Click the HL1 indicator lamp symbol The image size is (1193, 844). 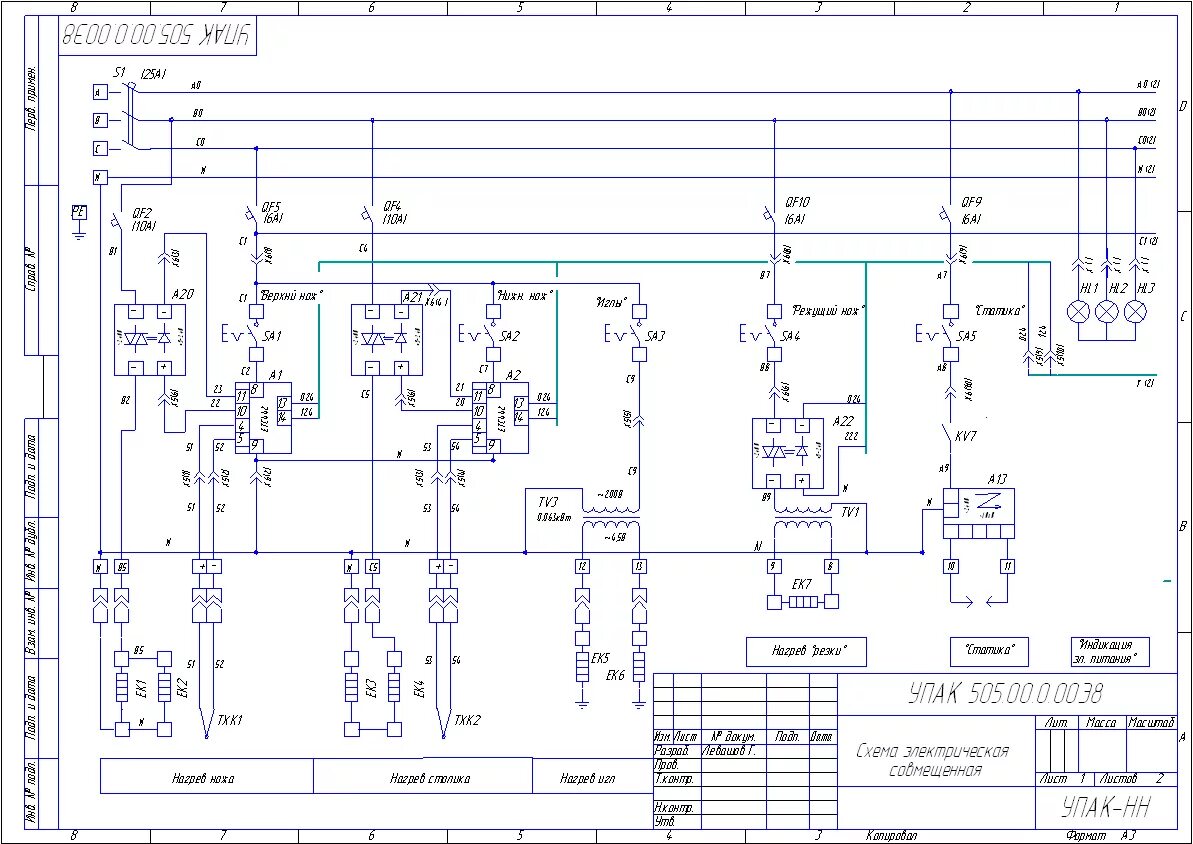pos(1079,312)
